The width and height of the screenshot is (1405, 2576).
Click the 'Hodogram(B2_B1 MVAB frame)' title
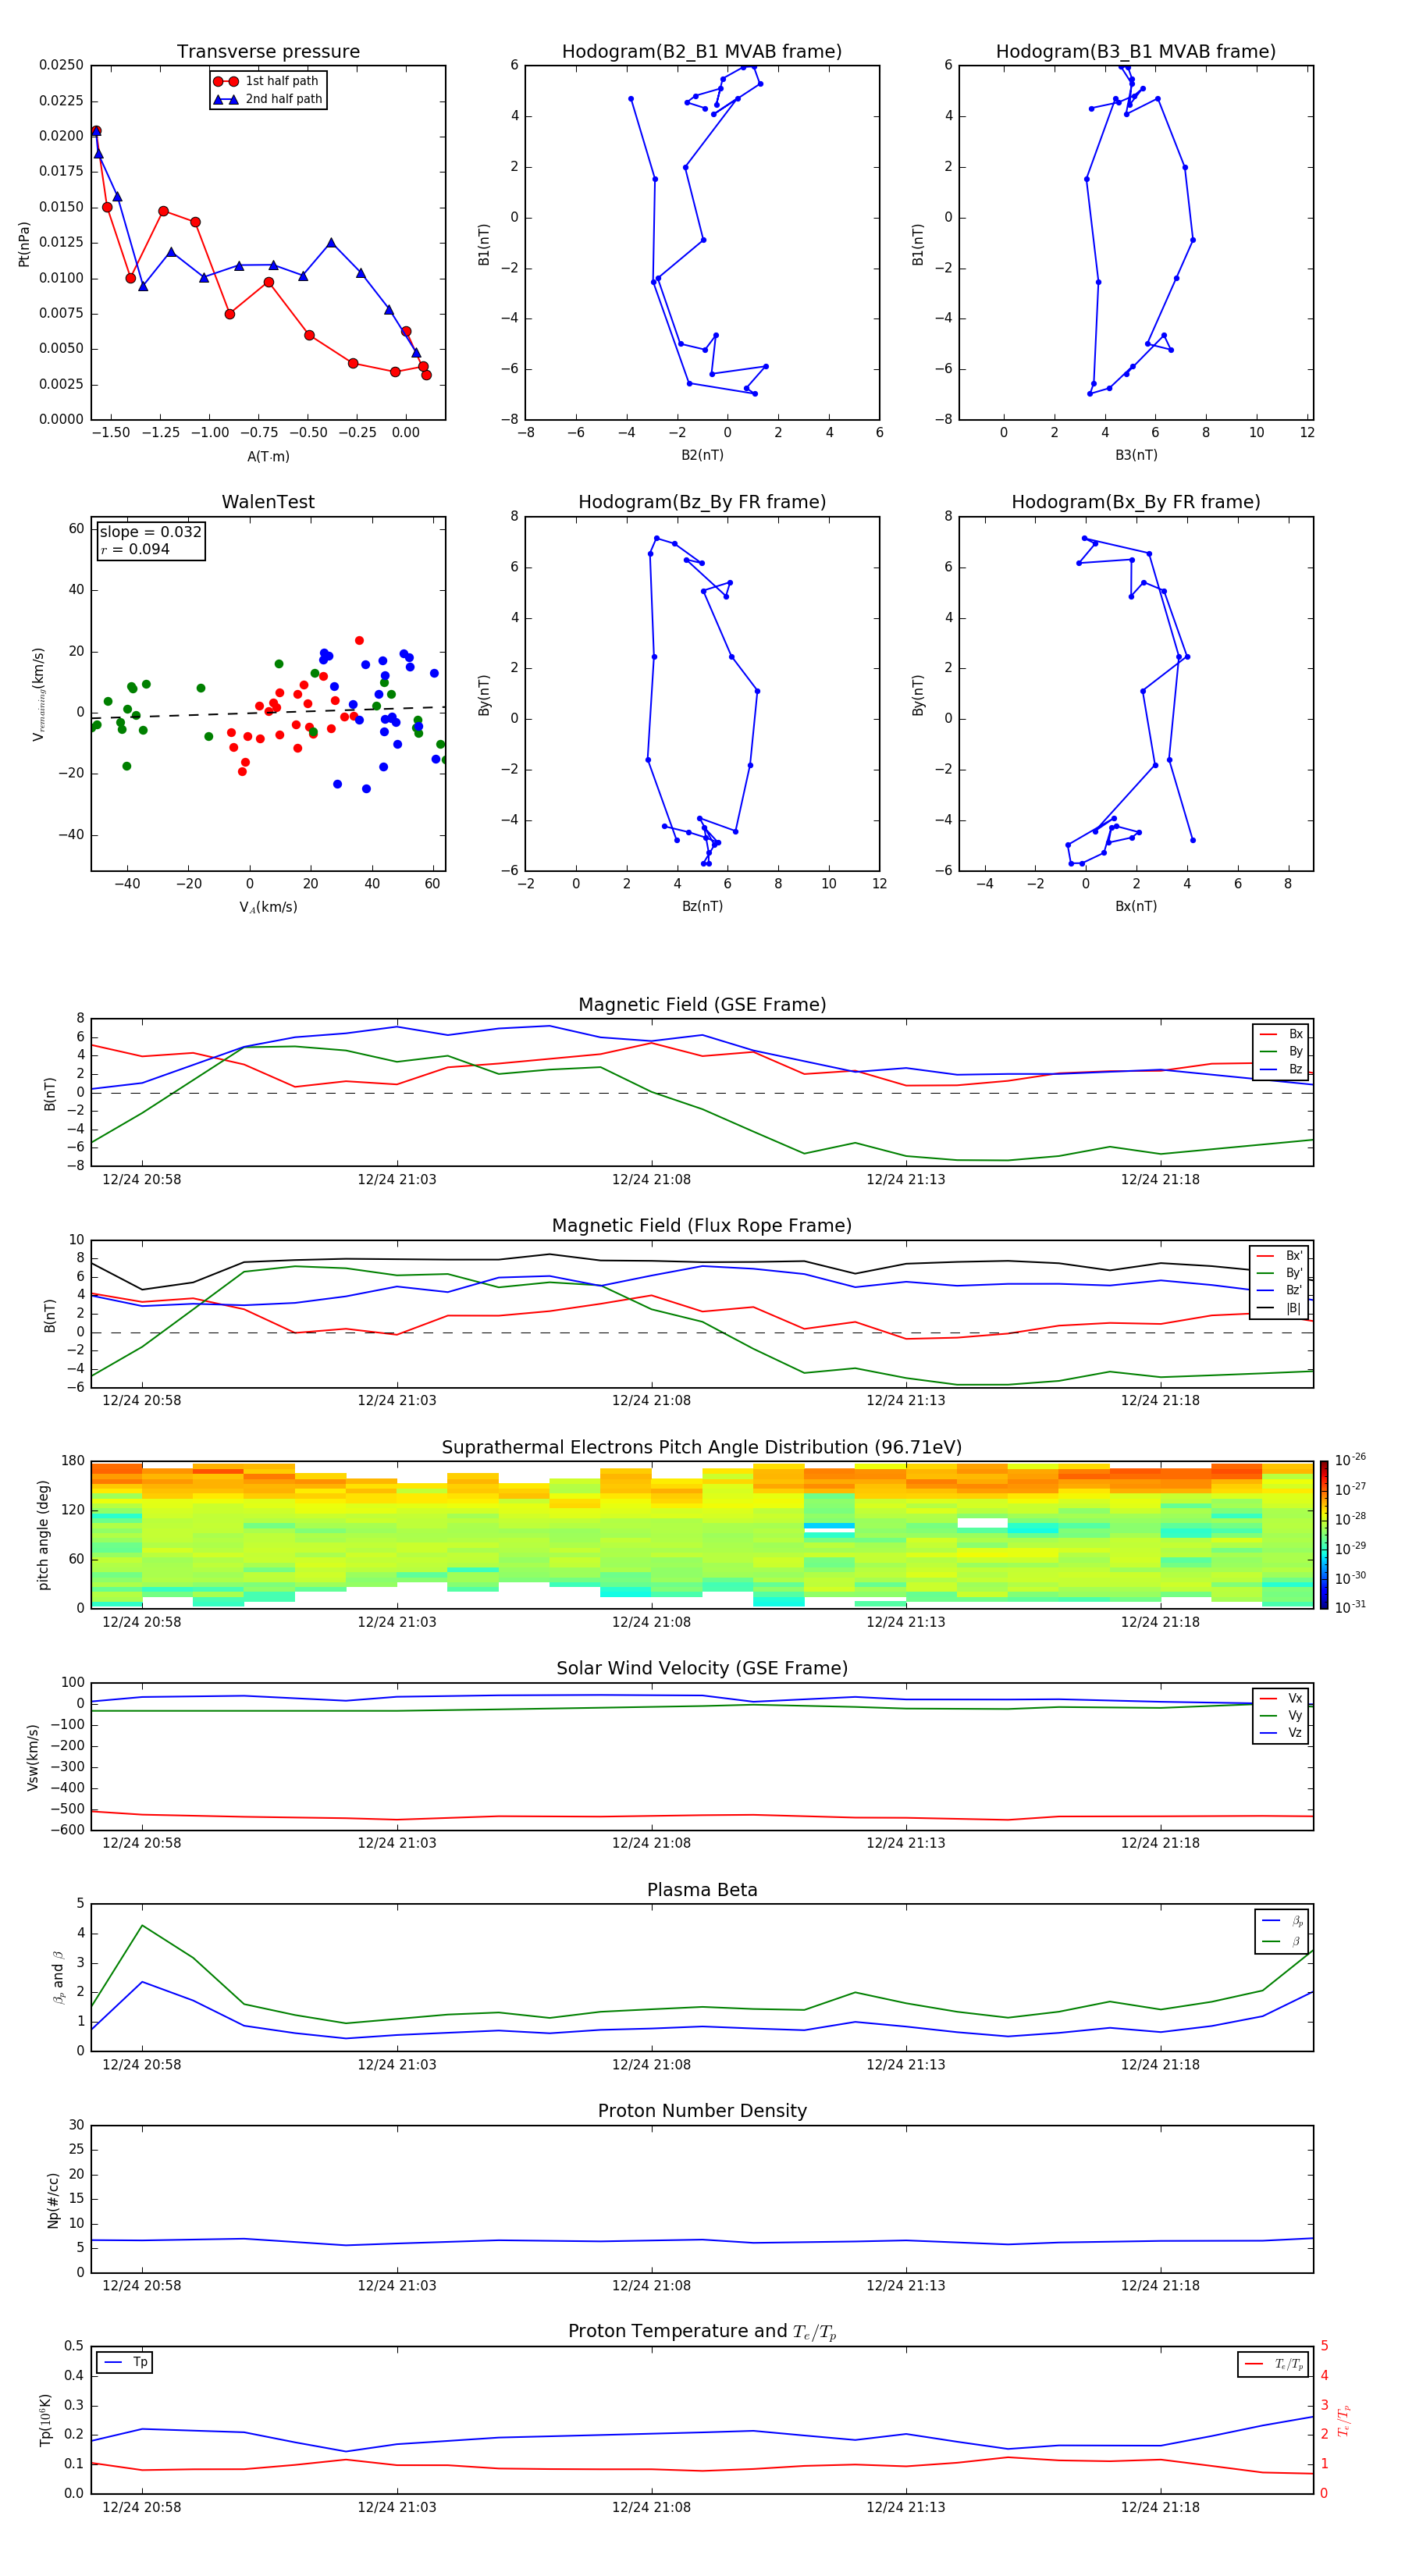coord(702,52)
